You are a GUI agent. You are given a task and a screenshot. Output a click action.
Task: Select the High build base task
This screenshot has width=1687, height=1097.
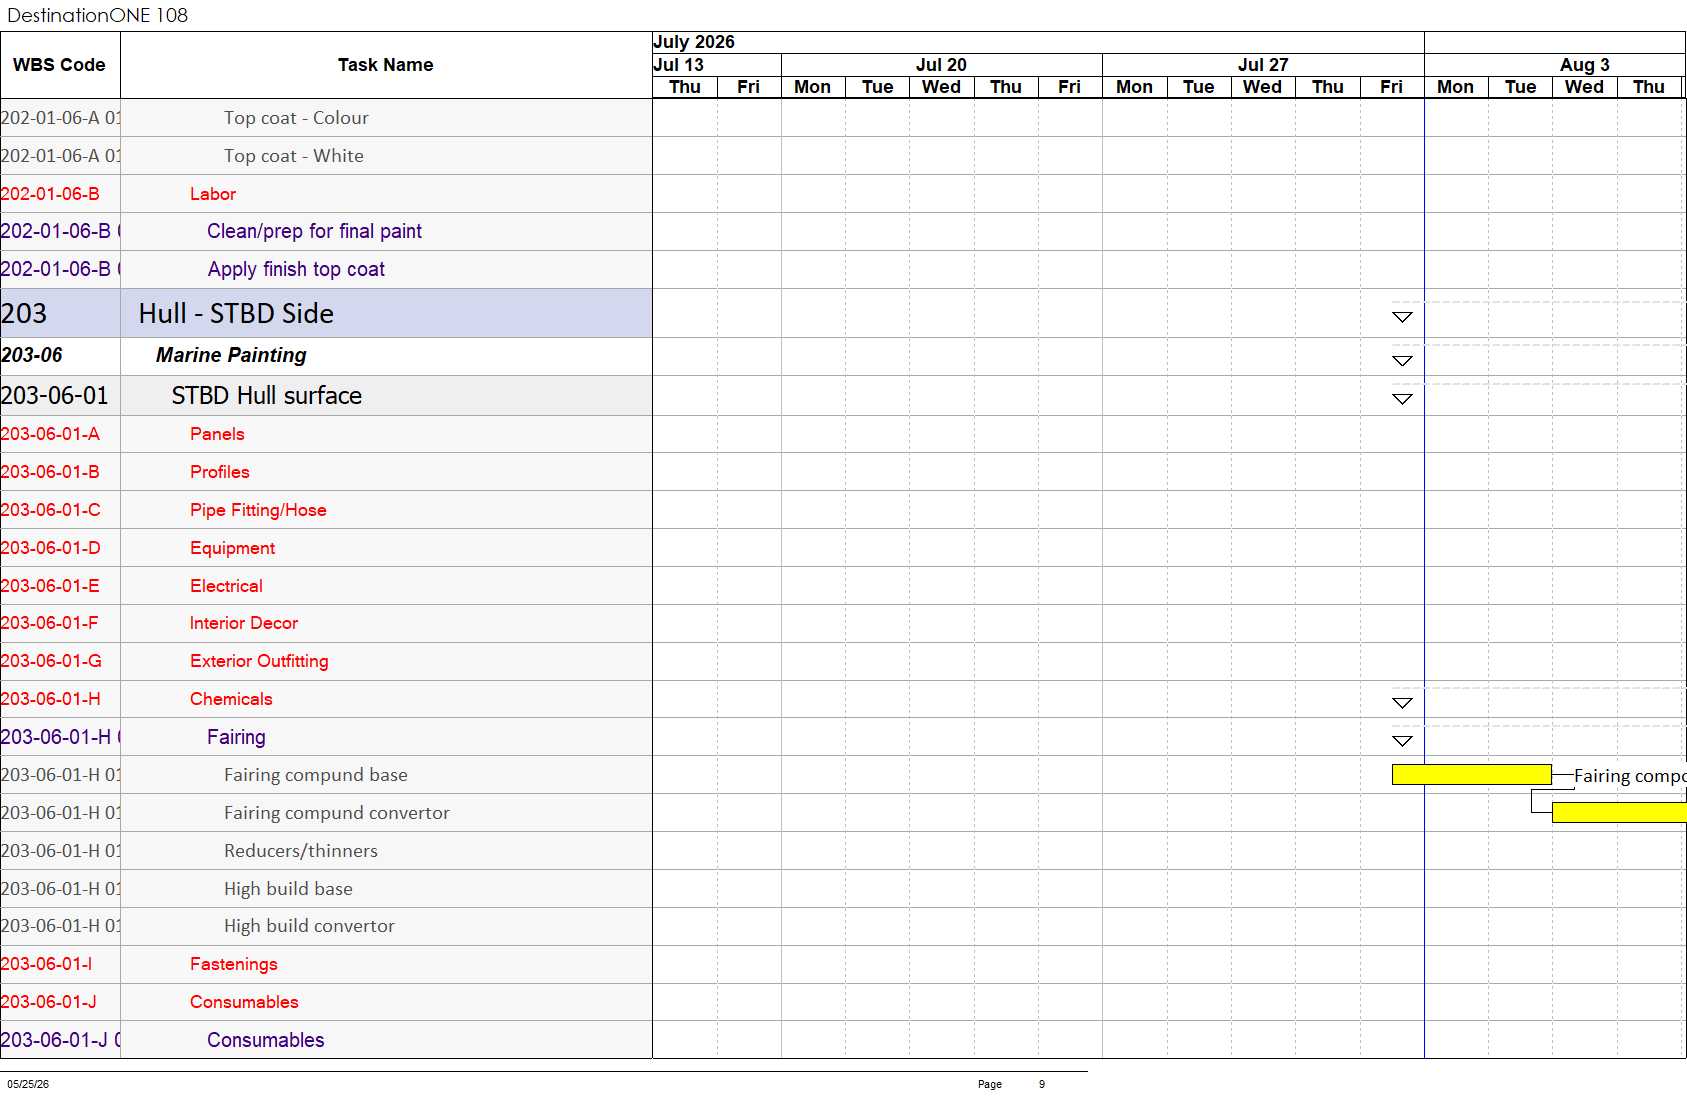coord(288,889)
